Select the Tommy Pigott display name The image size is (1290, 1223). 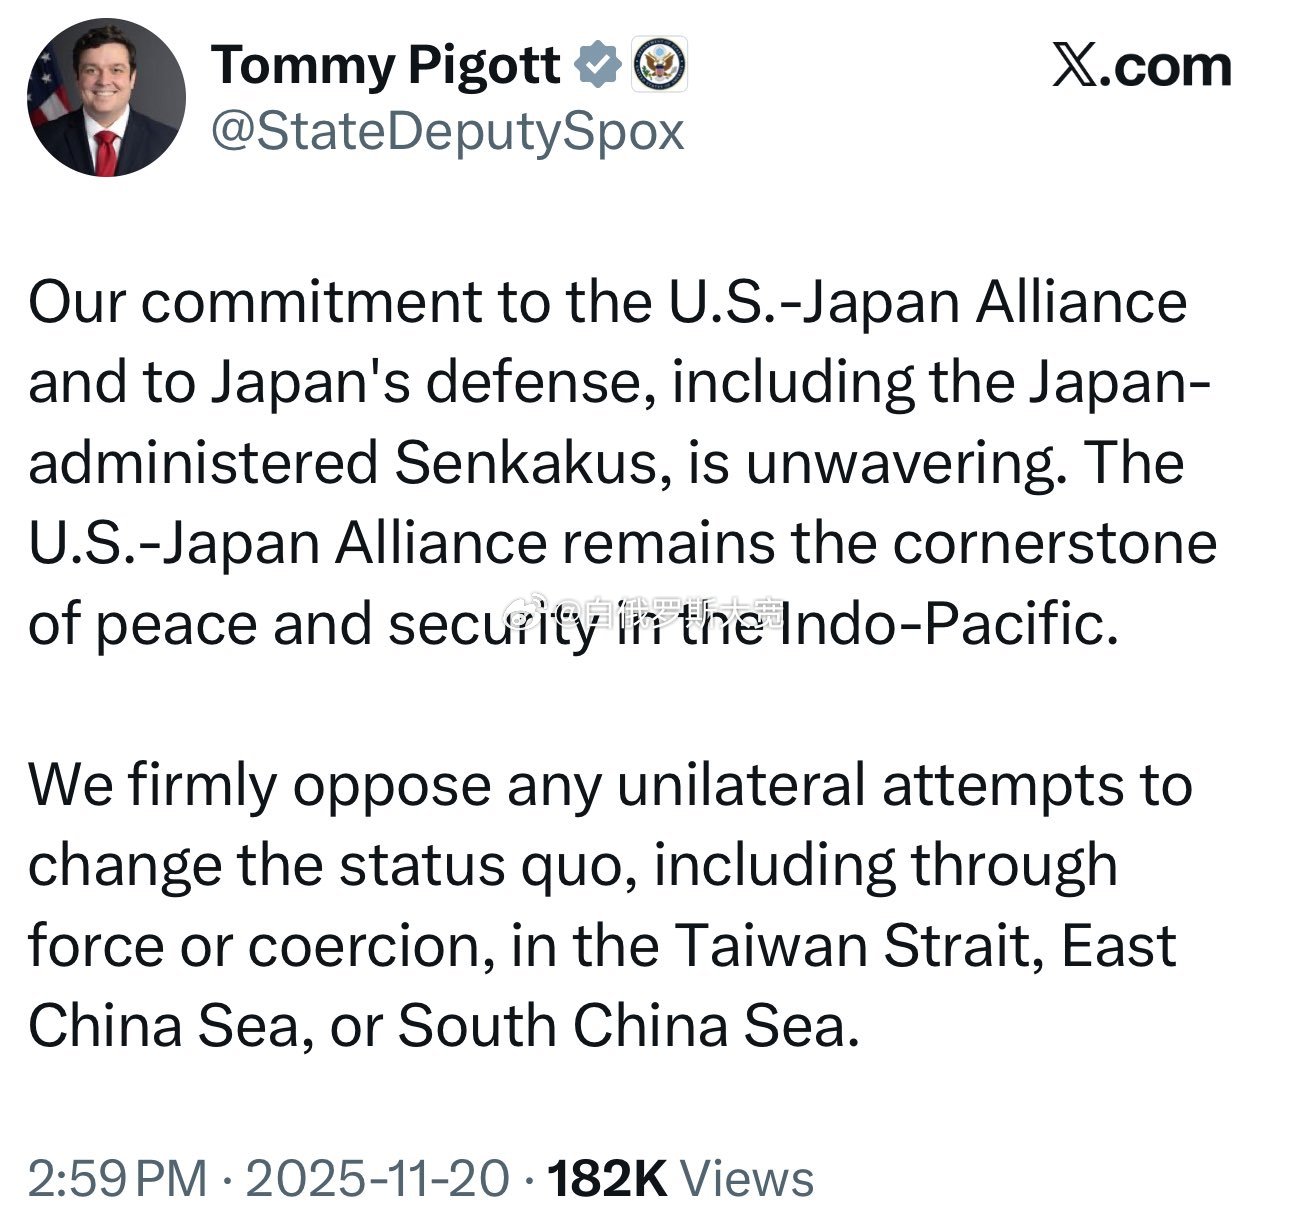(386, 66)
